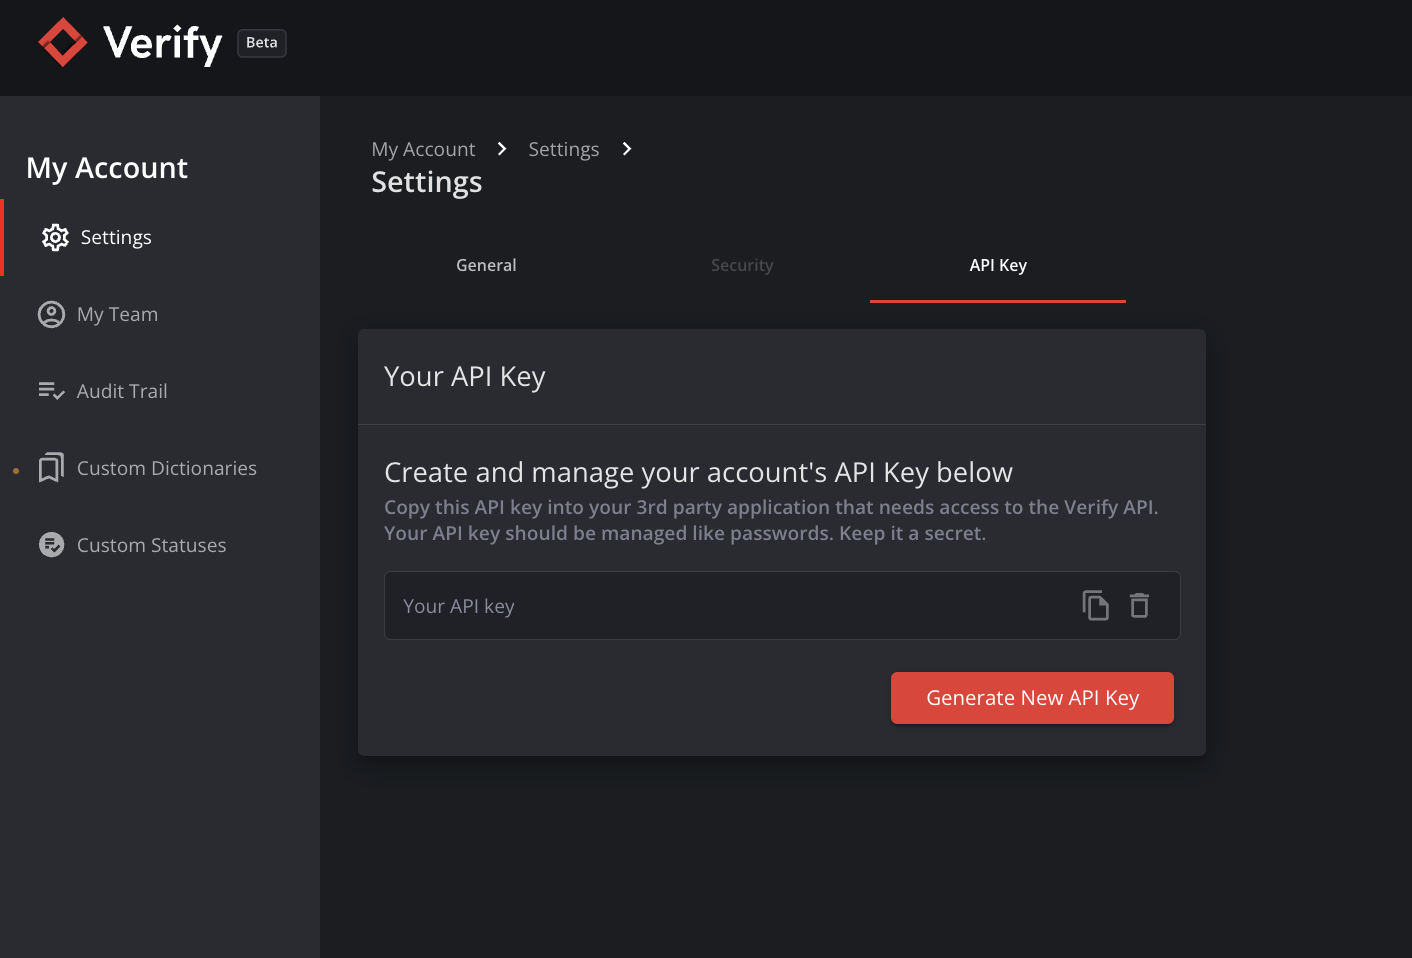The width and height of the screenshot is (1412, 958).
Task: Click the Custom Dictionaries bookmark icon
Action: click(x=51, y=468)
